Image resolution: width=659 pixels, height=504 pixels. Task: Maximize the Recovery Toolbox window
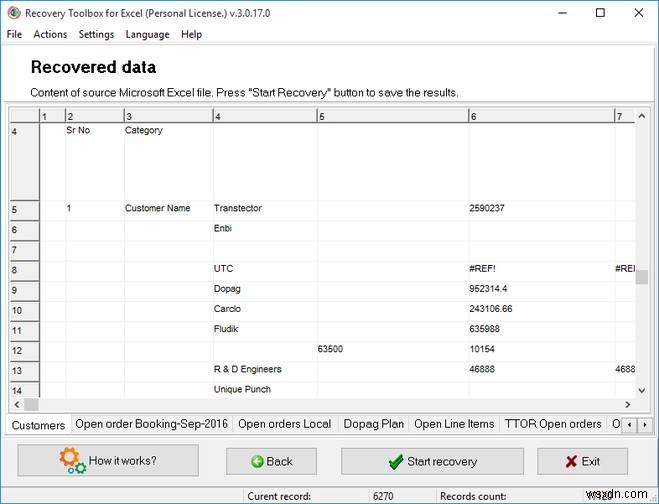point(600,13)
